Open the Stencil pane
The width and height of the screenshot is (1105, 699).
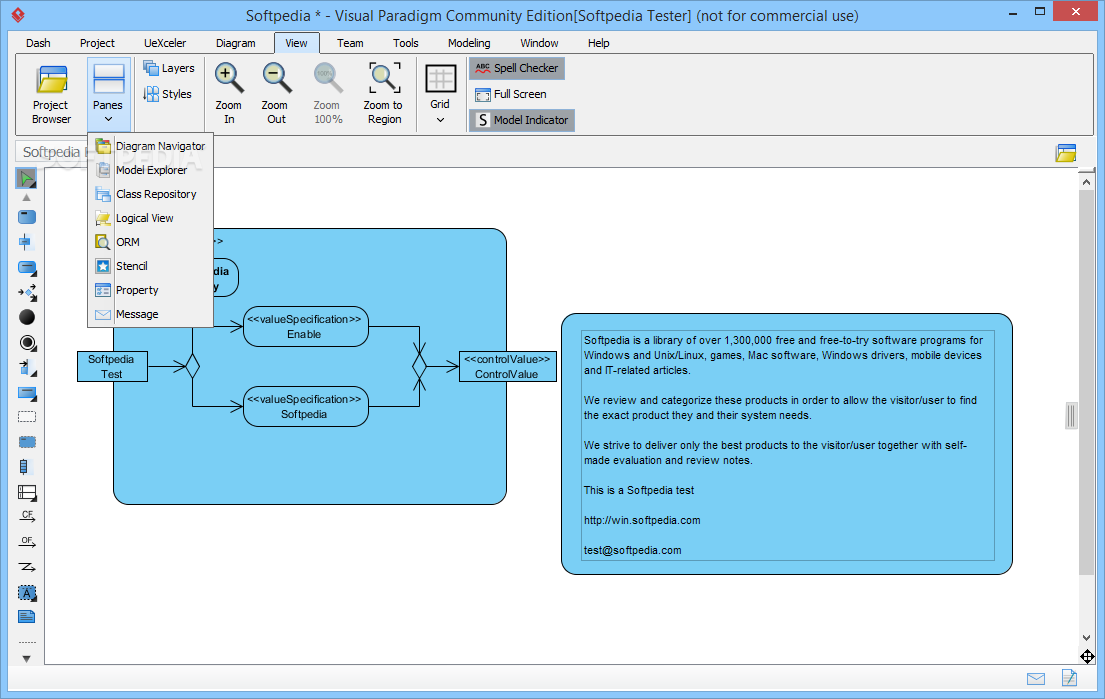(150, 266)
